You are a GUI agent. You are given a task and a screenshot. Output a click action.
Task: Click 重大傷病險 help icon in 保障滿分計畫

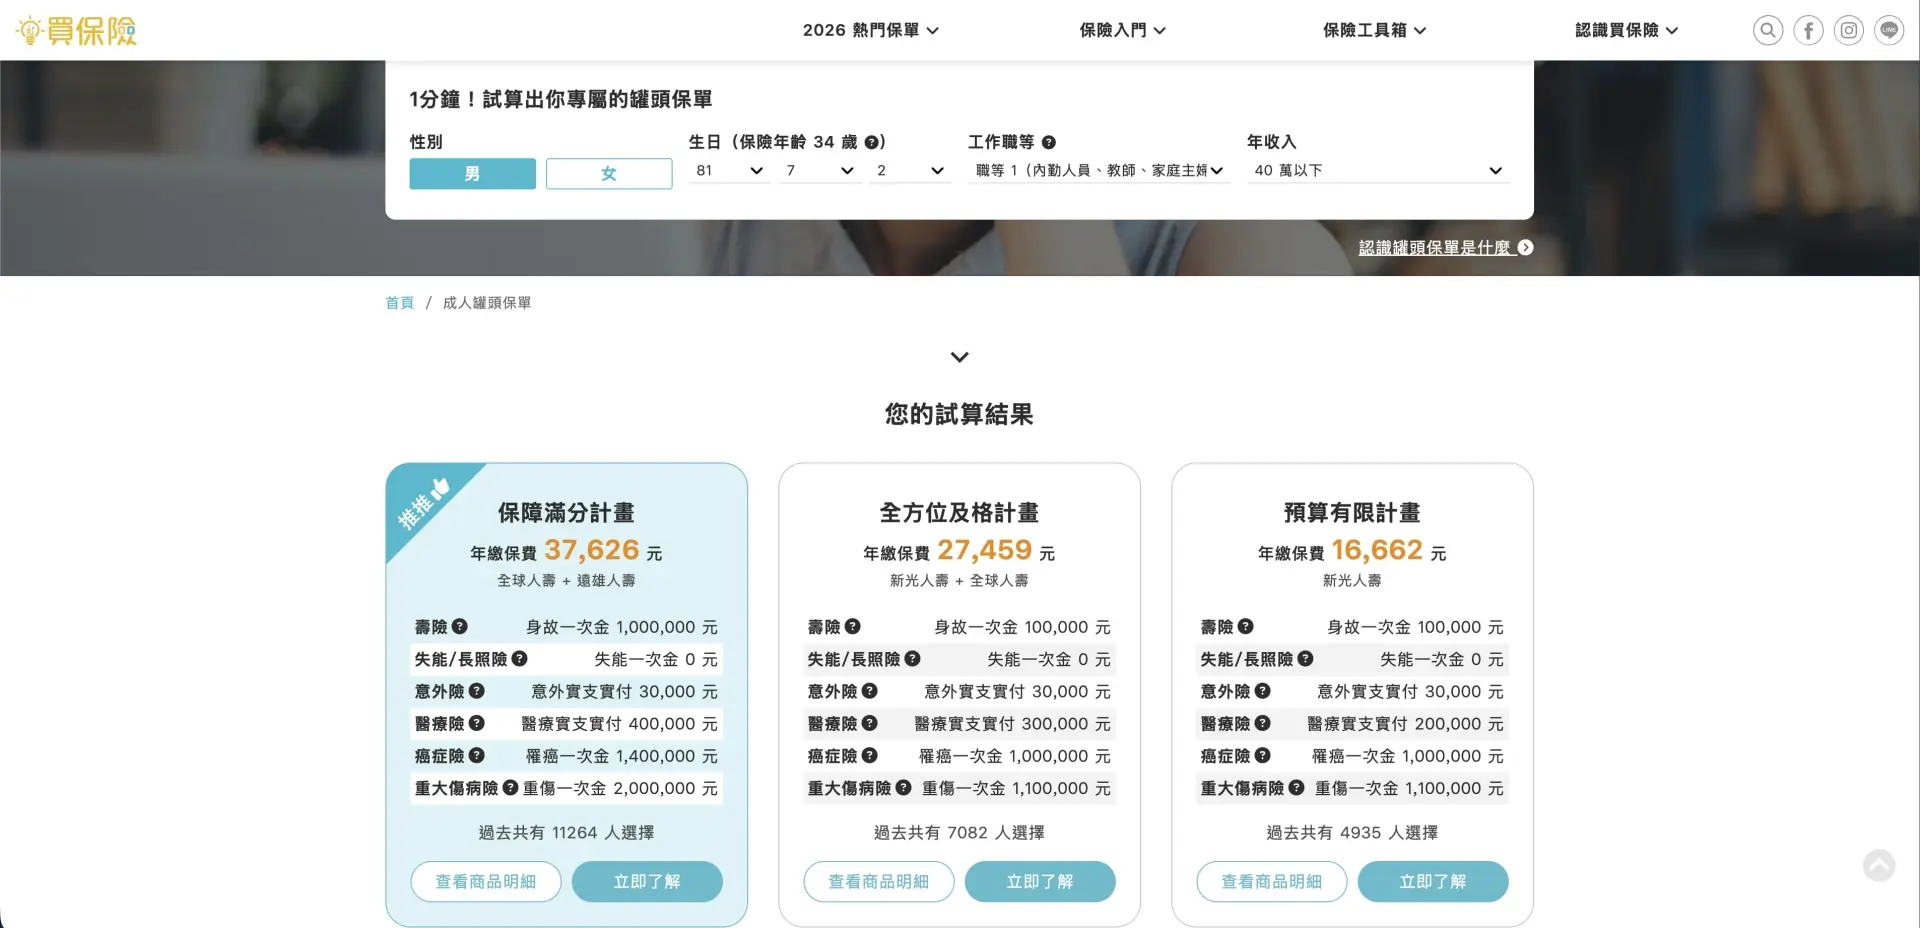click(511, 787)
